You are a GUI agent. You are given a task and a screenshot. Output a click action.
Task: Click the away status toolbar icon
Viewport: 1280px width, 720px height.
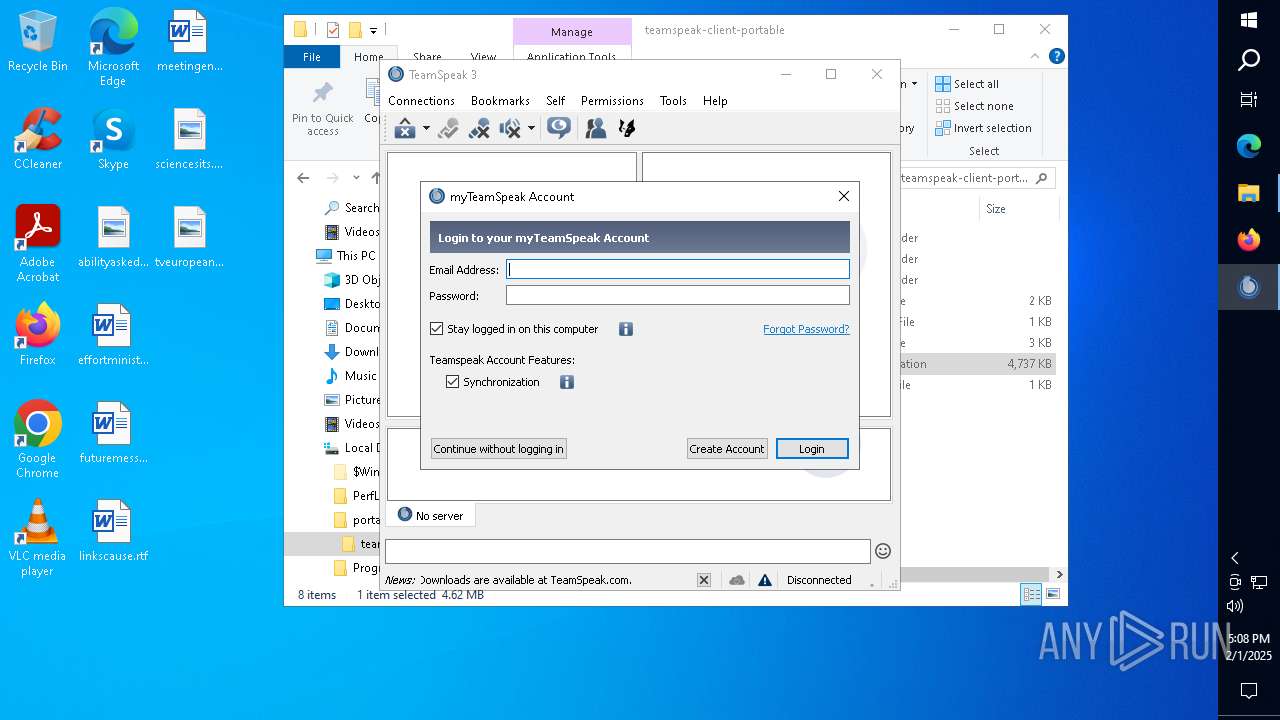click(x=404, y=128)
